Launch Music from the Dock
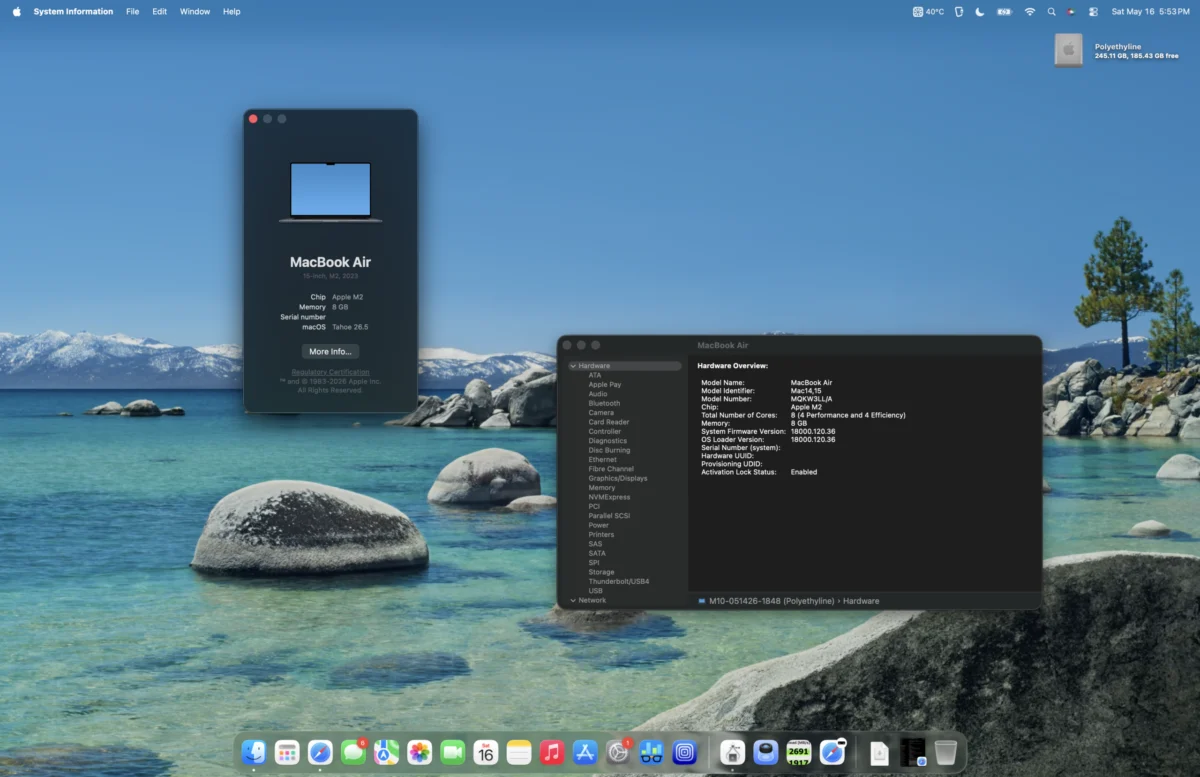The height and width of the screenshot is (777, 1200). (x=552, y=752)
